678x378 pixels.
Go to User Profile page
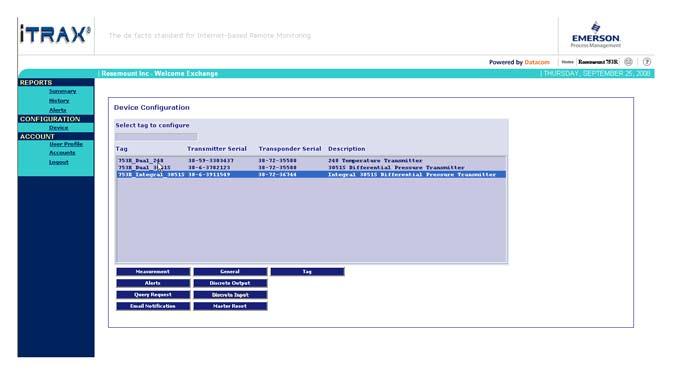coord(66,144)
